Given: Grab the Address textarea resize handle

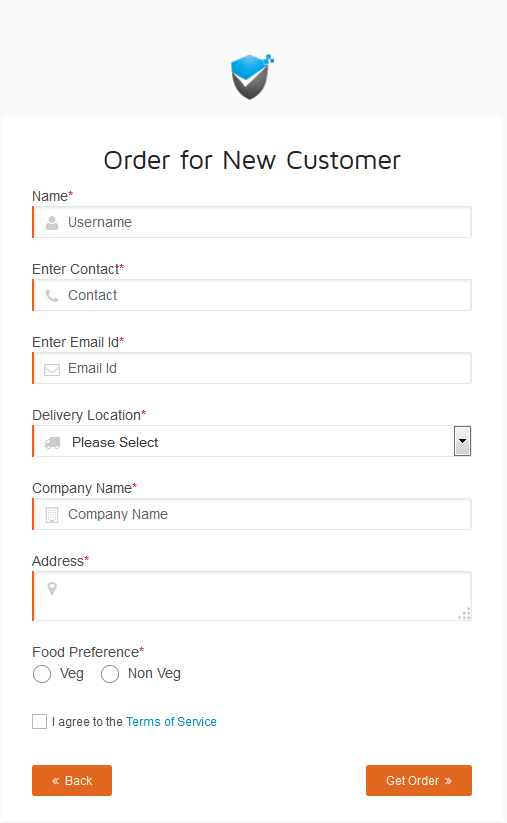Looking at the screenshot, I should tap(464, 614).
